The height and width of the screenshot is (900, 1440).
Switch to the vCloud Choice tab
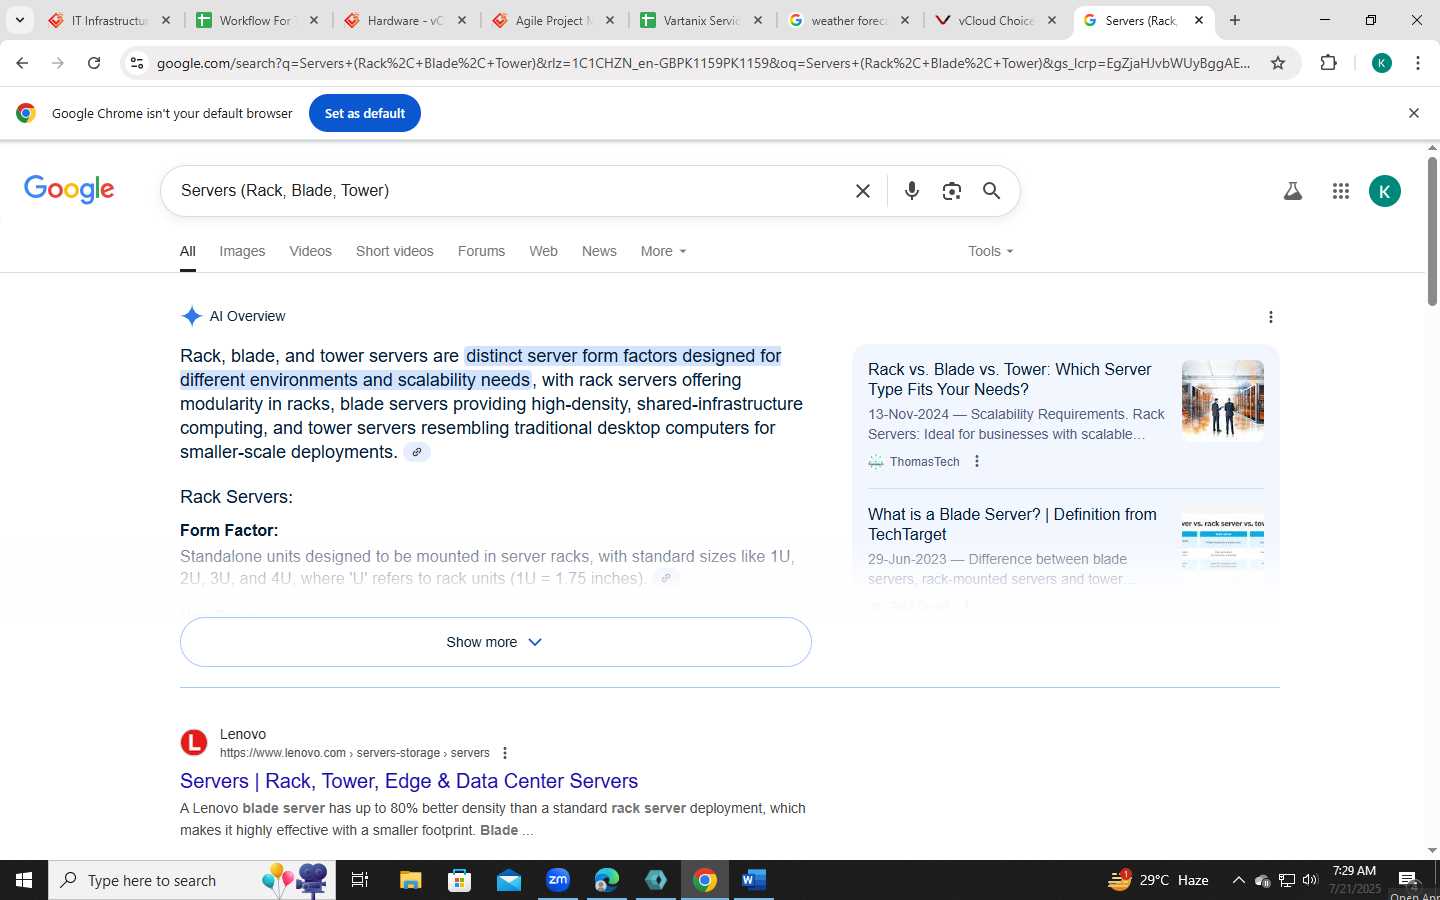pos(995,20)
